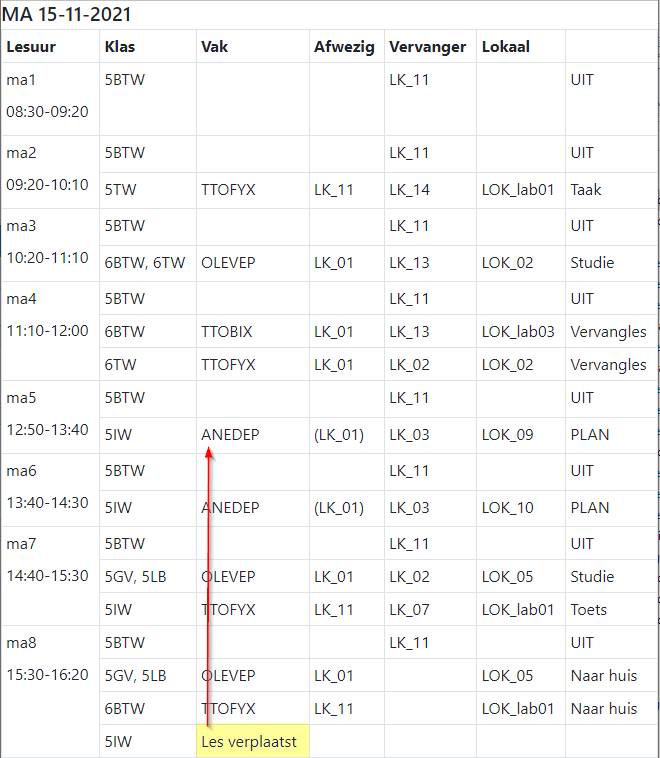Select LOK_lab03 room in ma4 row

[518, 332]
